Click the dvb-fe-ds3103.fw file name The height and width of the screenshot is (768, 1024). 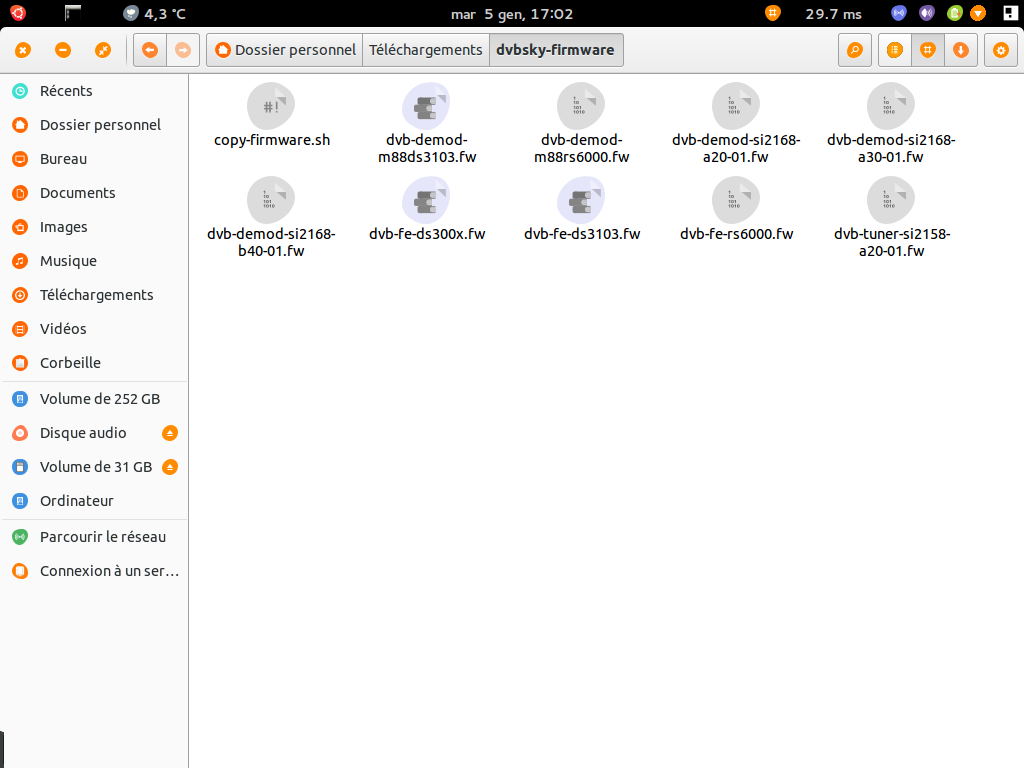point(582,234)
